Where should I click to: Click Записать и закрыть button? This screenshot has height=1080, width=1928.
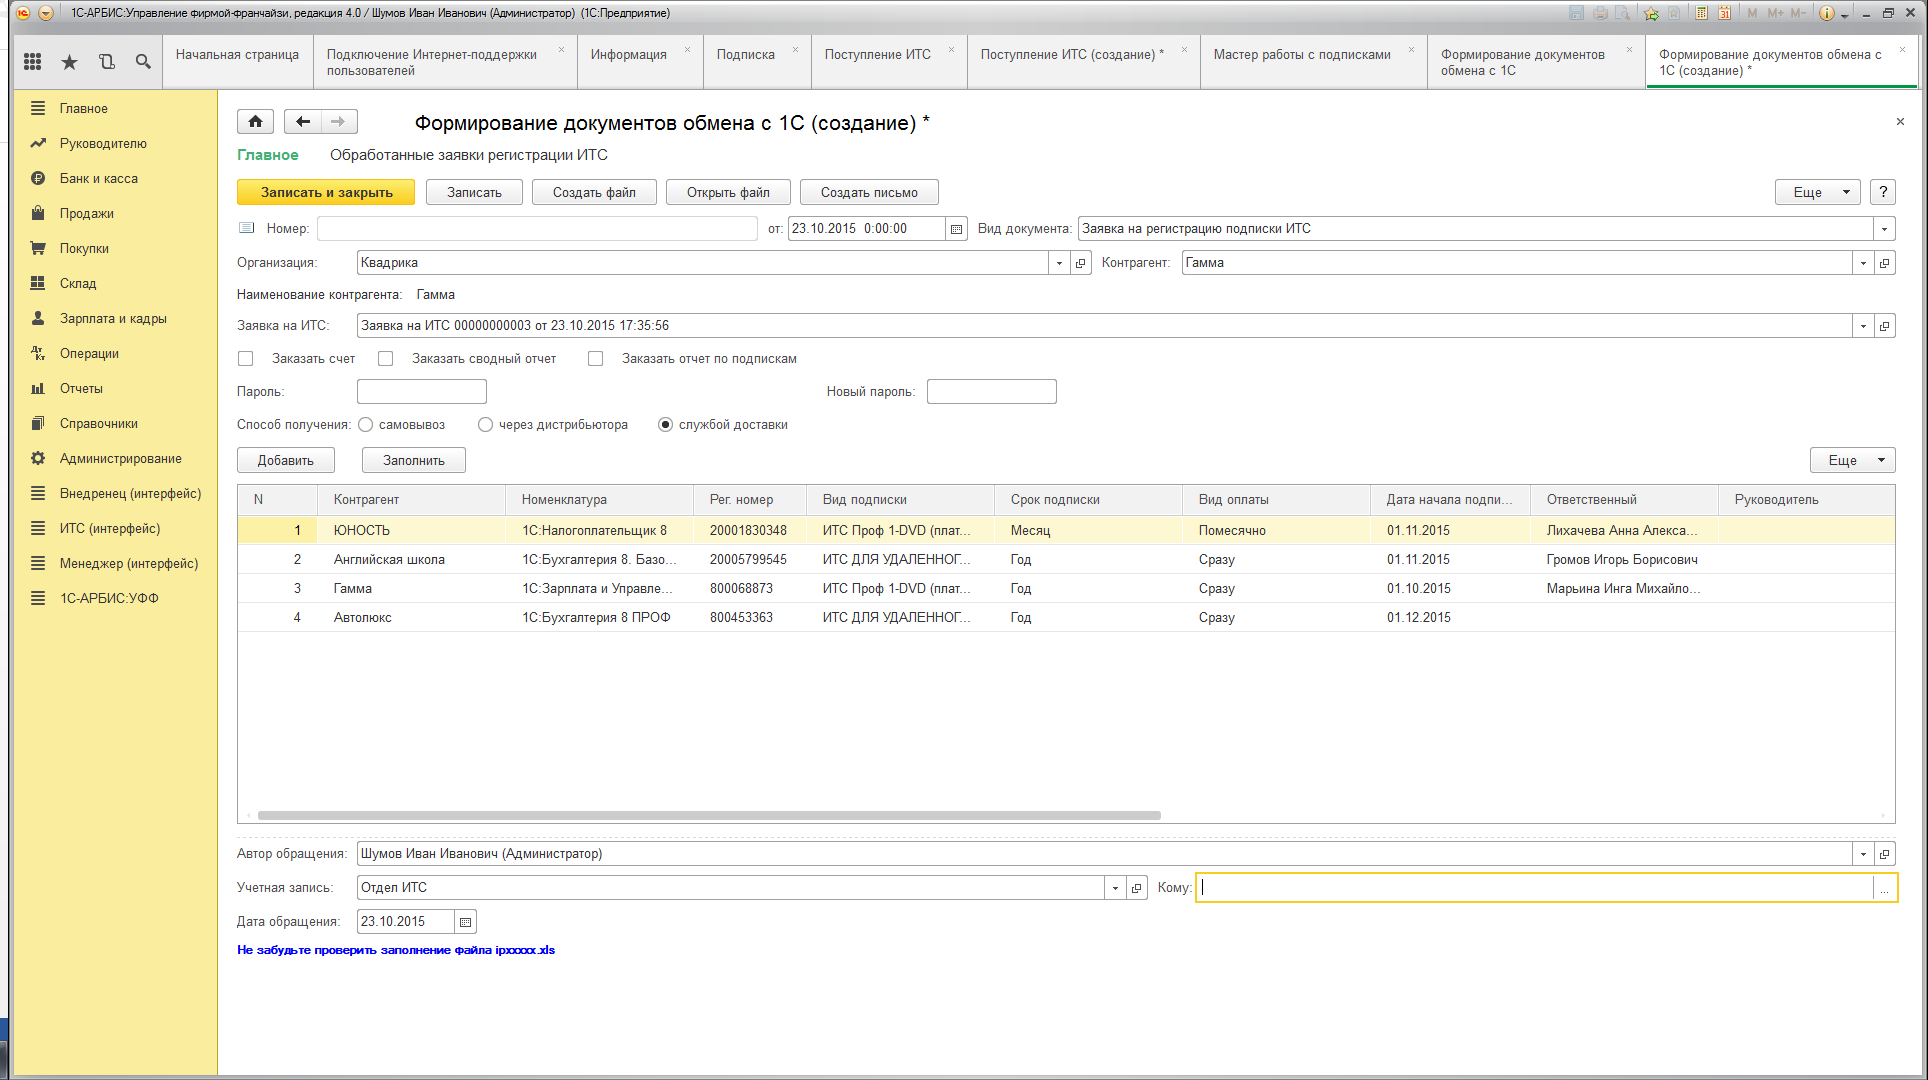[x=326, y=192]
